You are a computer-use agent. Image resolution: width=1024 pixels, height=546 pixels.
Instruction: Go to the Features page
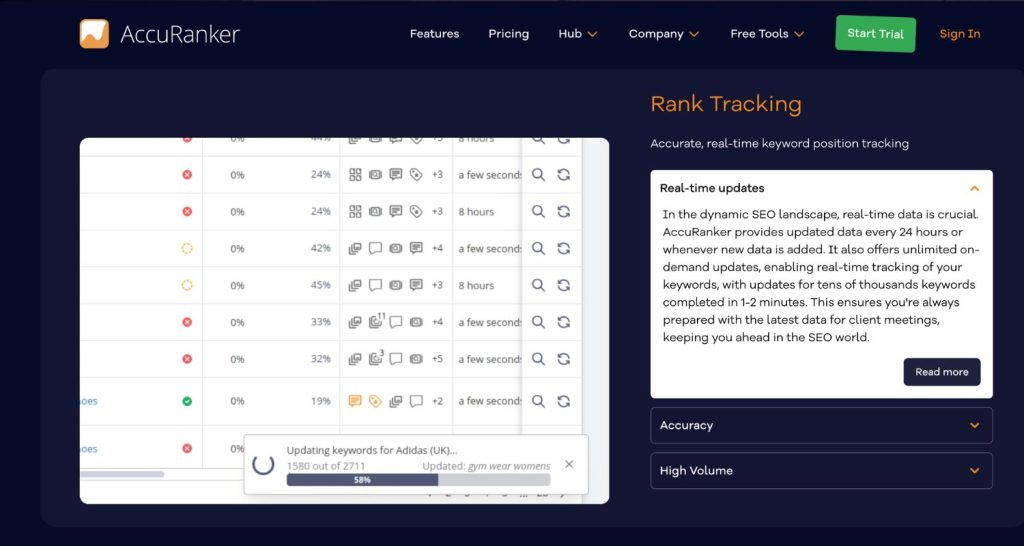(x=434, y=34)
